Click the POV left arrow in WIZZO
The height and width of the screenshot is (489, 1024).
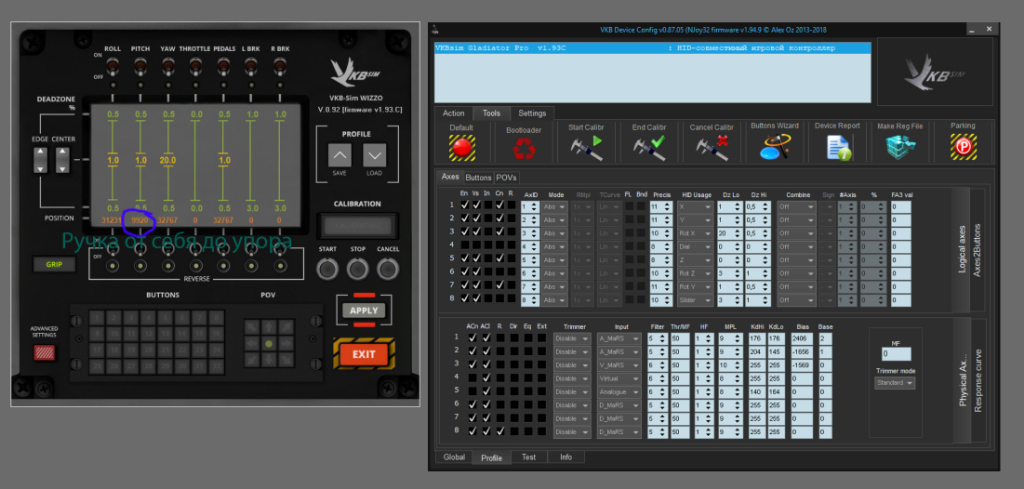coord(252,343)
